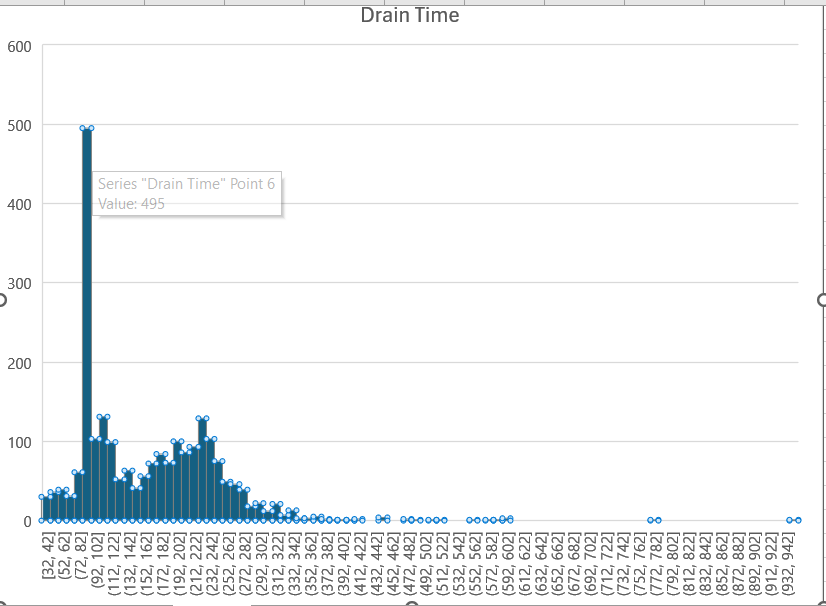Click the 600 label on the vertical axis
826x606 pixels.
(x=19, y=47)
